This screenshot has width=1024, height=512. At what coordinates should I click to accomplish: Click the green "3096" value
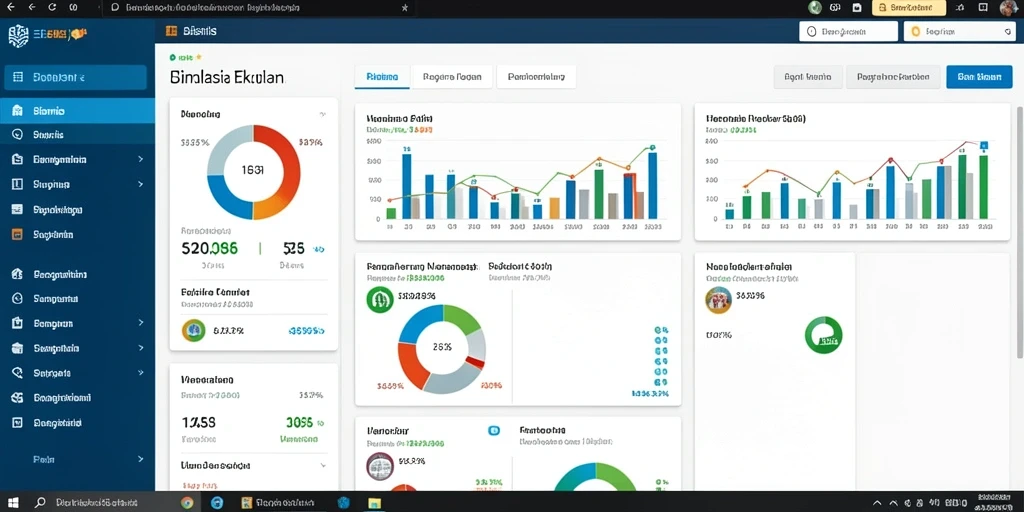[299, 422]
